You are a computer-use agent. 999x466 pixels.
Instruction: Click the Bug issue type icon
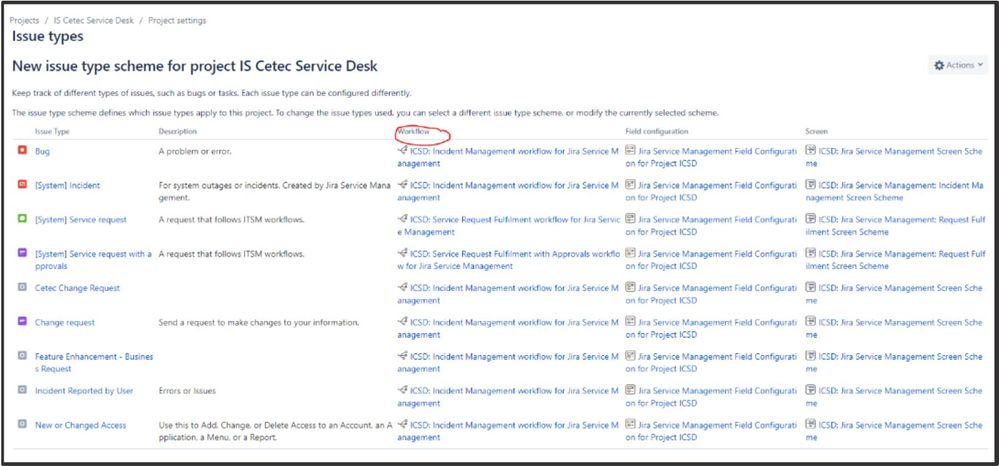pyautogui.click(x=22, y=151)
